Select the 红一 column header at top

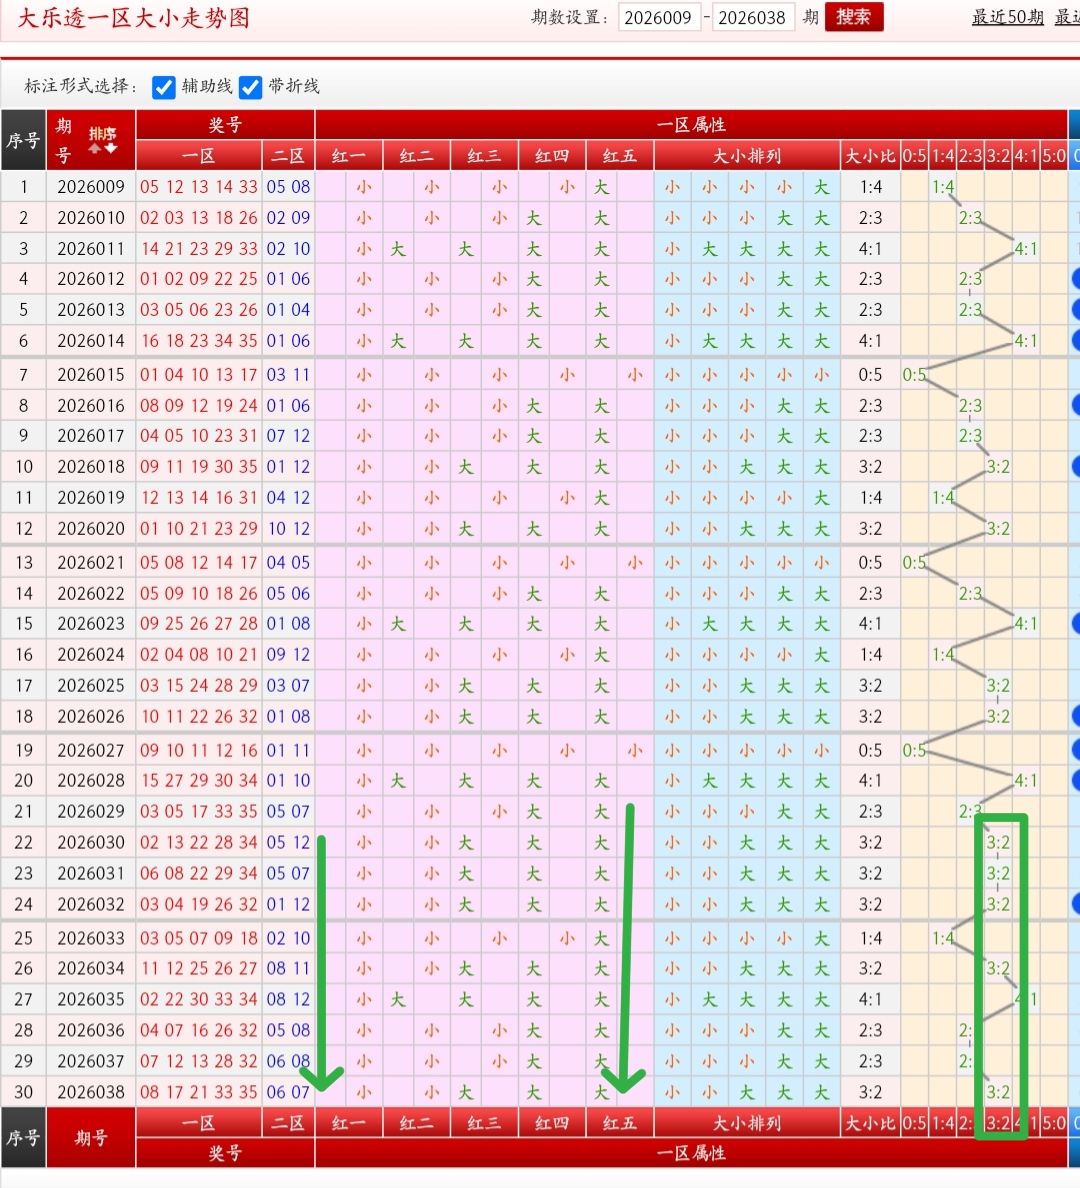point(349,156)
